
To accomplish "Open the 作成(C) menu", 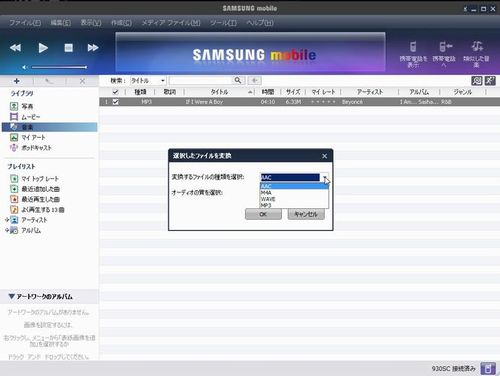I will [121, 23].
